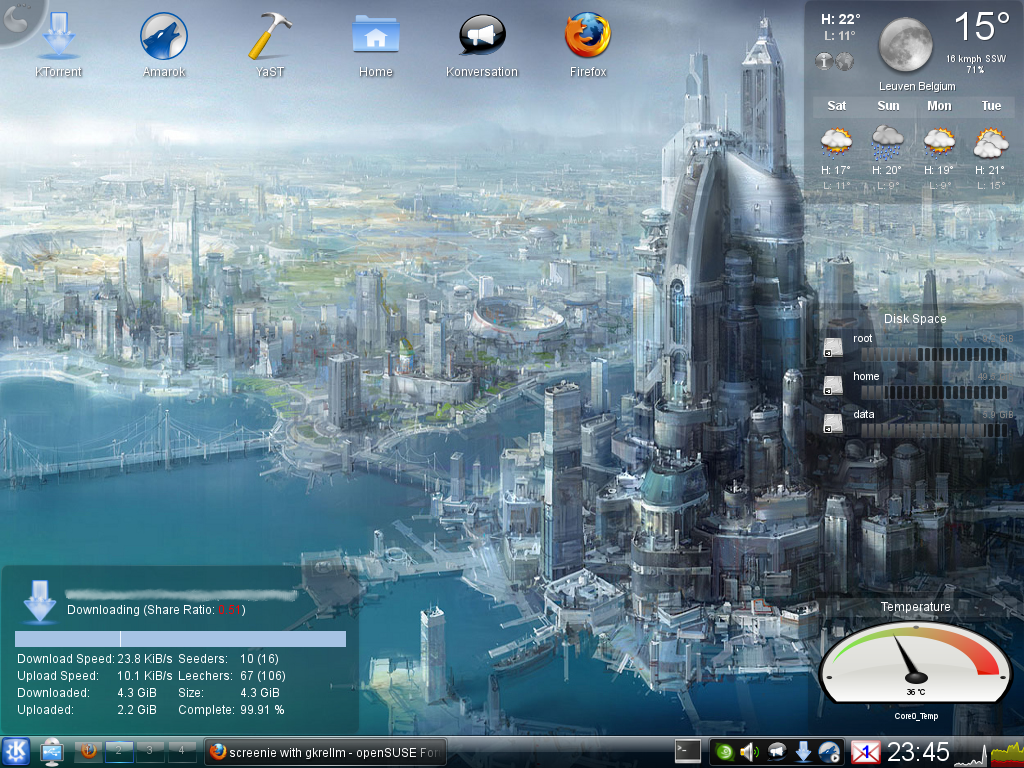Click data disk drive icon
This screenshot has width=1024, height=768.
[833, 423]
